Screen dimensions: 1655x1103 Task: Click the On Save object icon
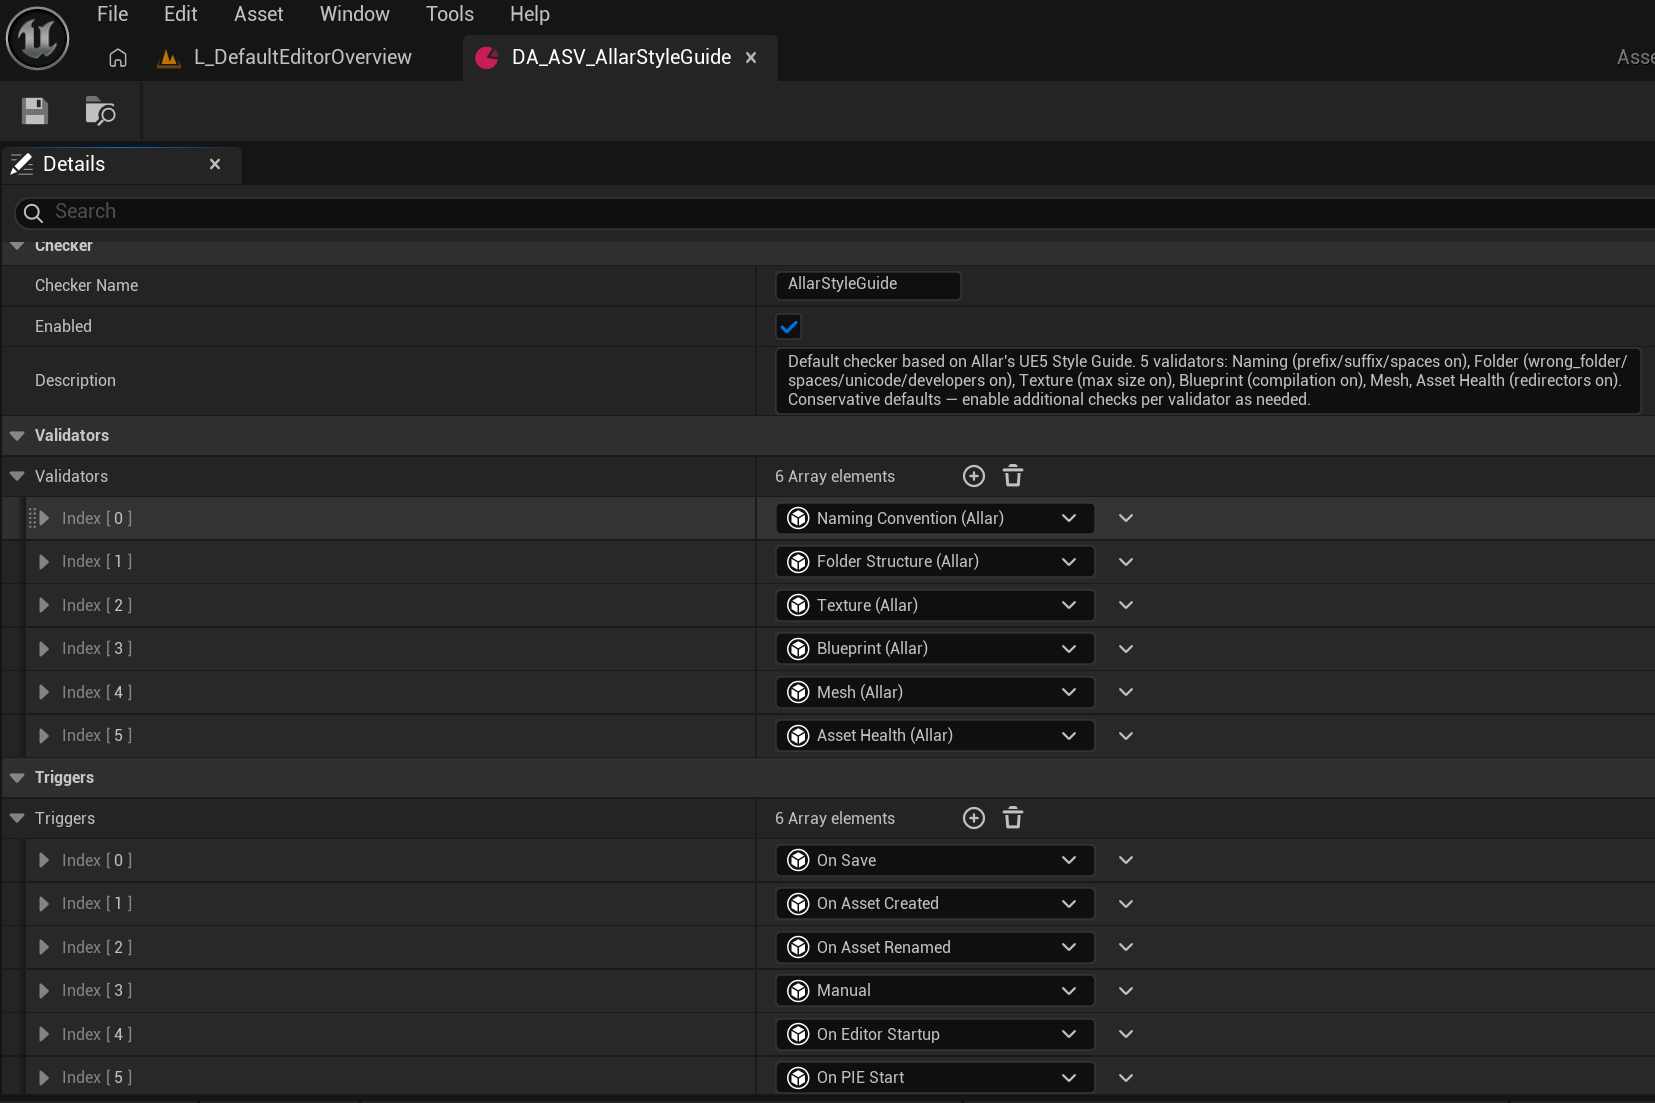798,860
